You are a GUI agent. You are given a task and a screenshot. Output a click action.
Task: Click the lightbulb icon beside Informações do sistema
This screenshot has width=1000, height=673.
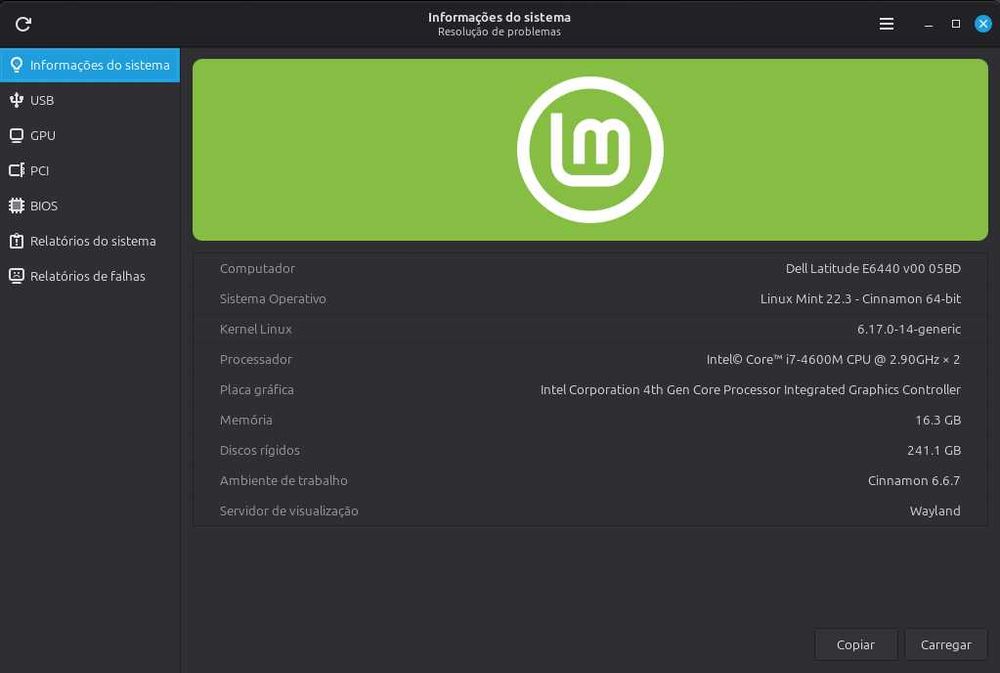point(17,64)
